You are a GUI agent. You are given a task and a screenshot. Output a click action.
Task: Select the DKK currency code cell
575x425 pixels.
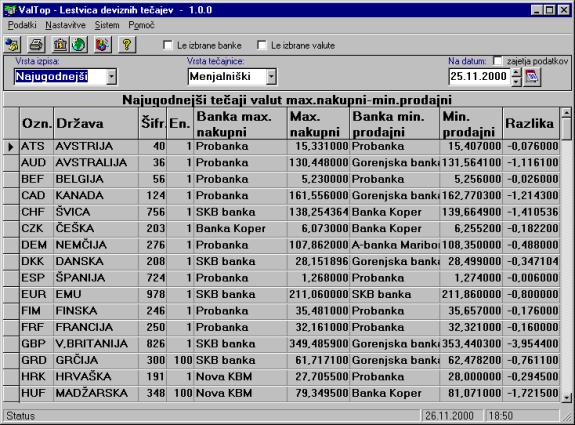click(x=37, y=261)
